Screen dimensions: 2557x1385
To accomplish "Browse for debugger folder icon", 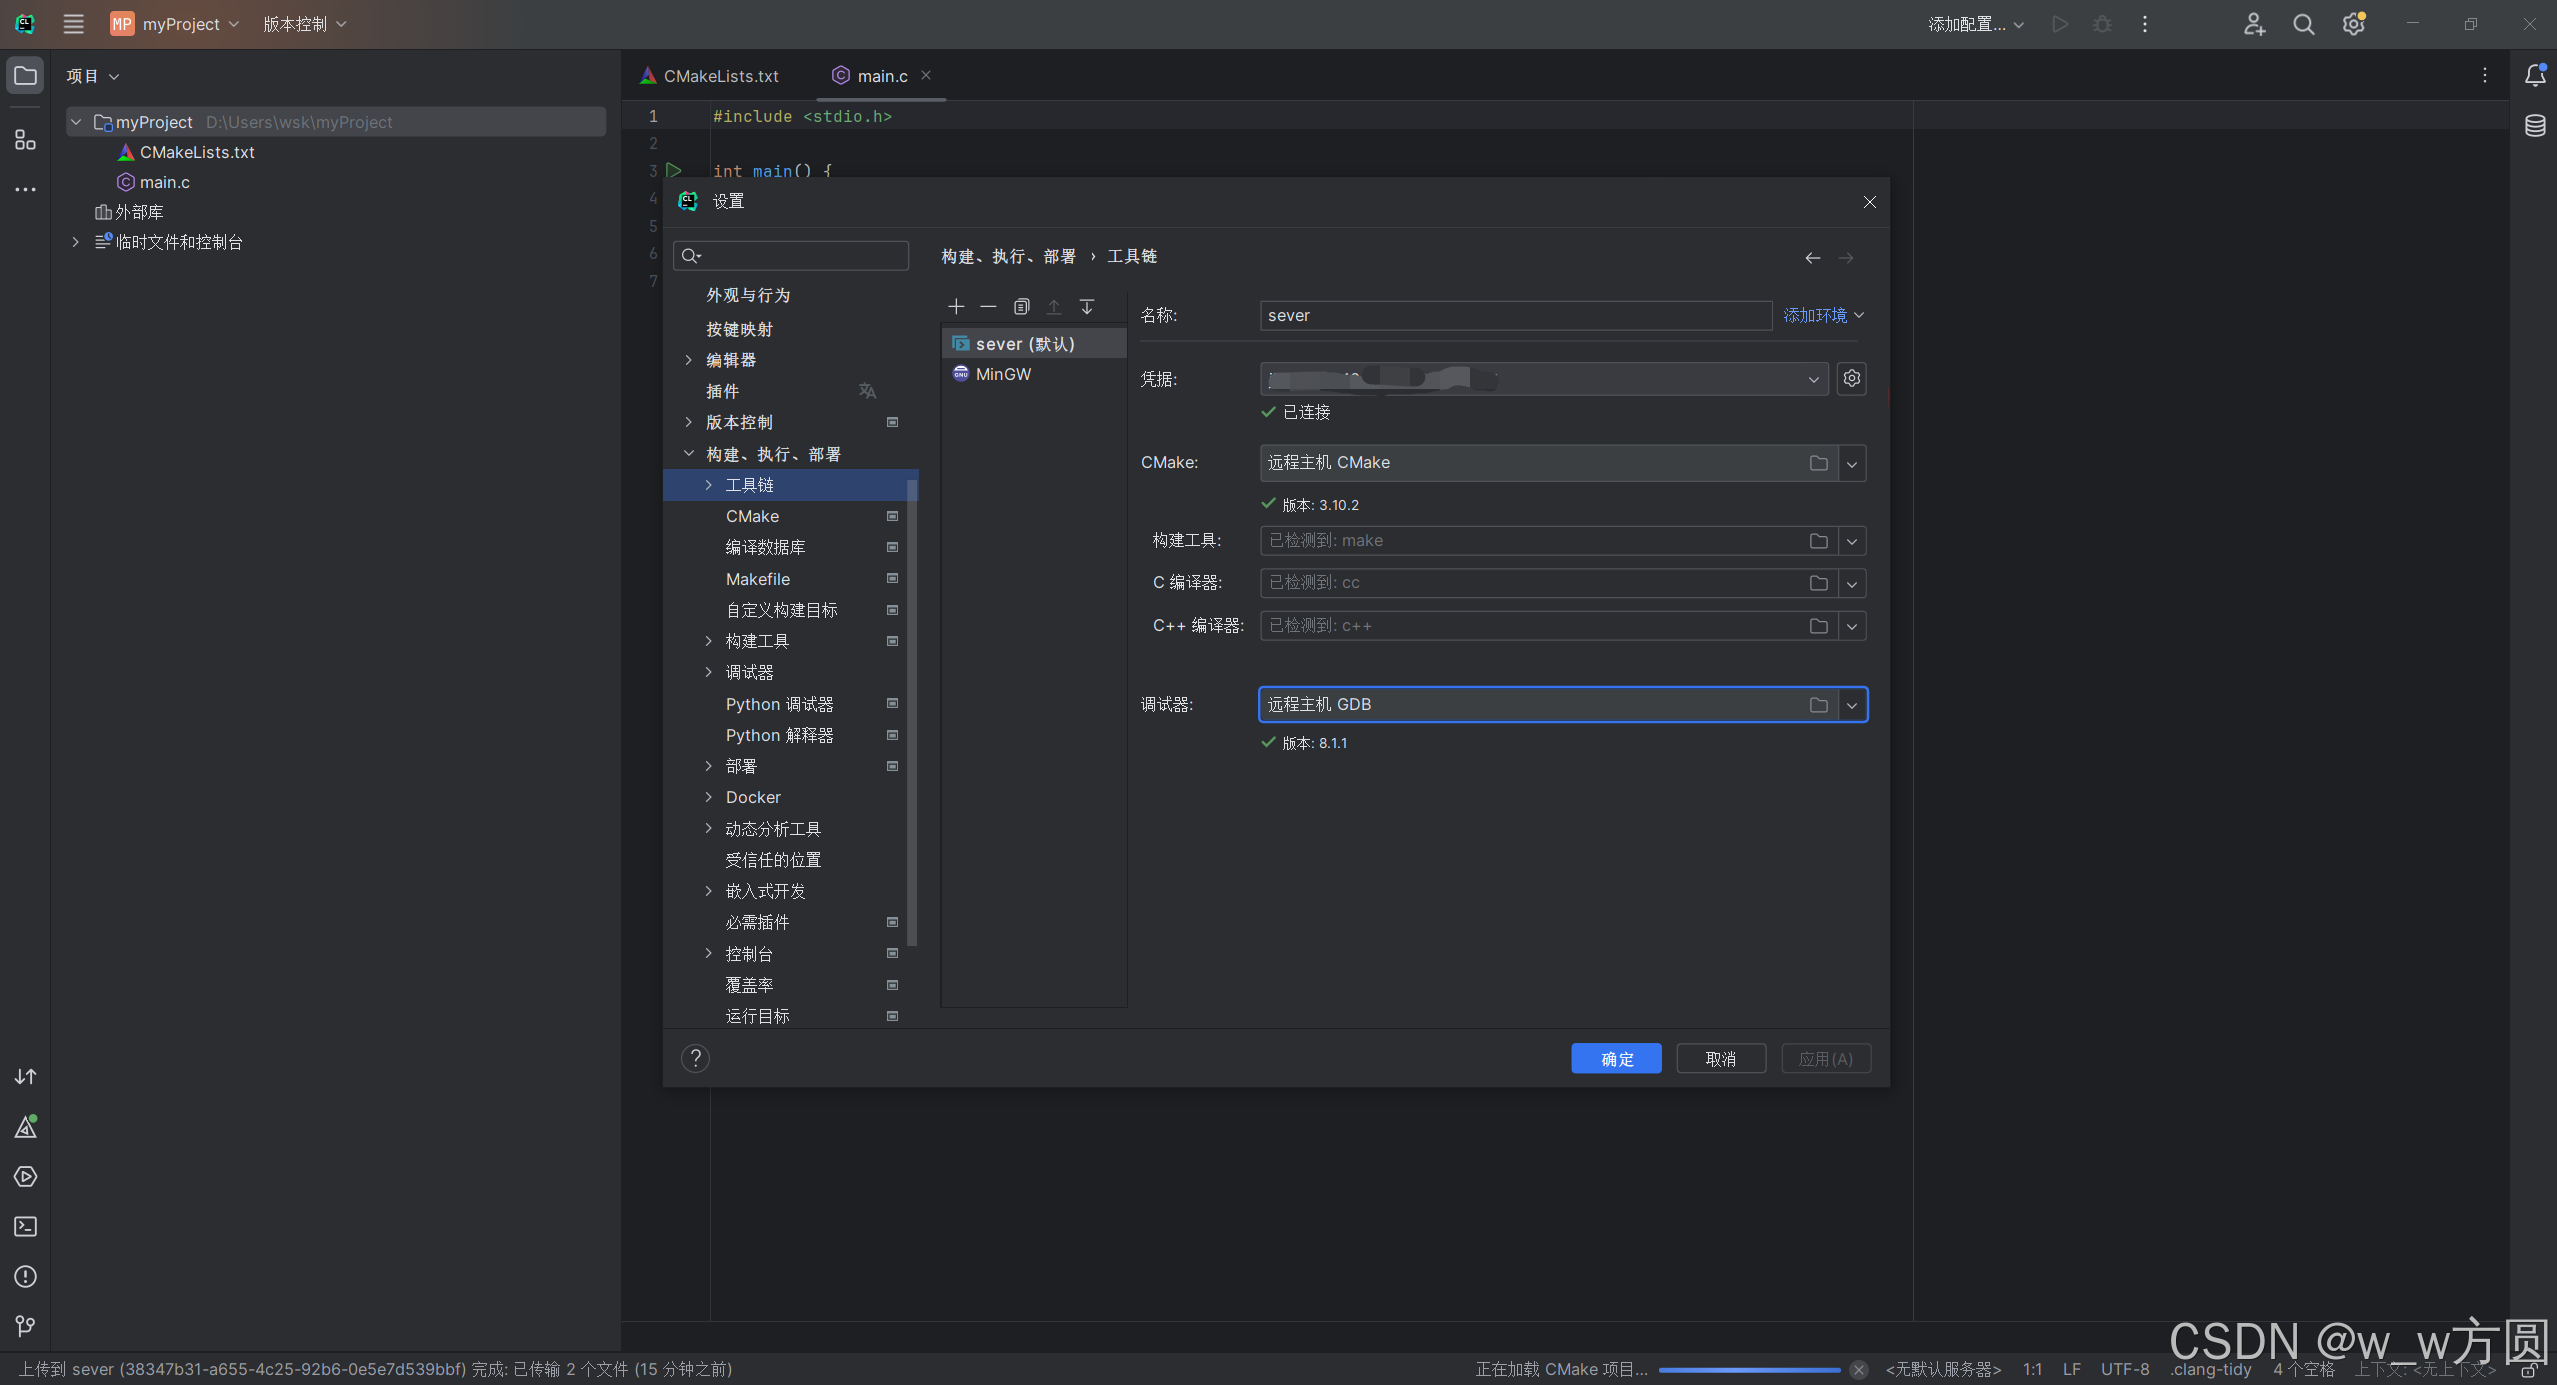I will [x=1819, y=705].
